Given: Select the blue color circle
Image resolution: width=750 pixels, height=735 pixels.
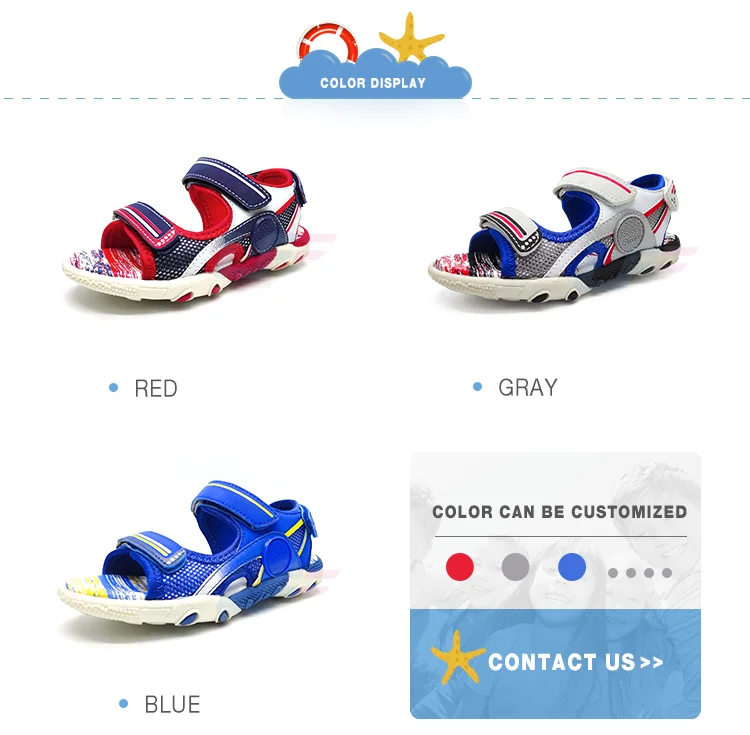Looking at the screenshot, I should [x=572, y=567].
